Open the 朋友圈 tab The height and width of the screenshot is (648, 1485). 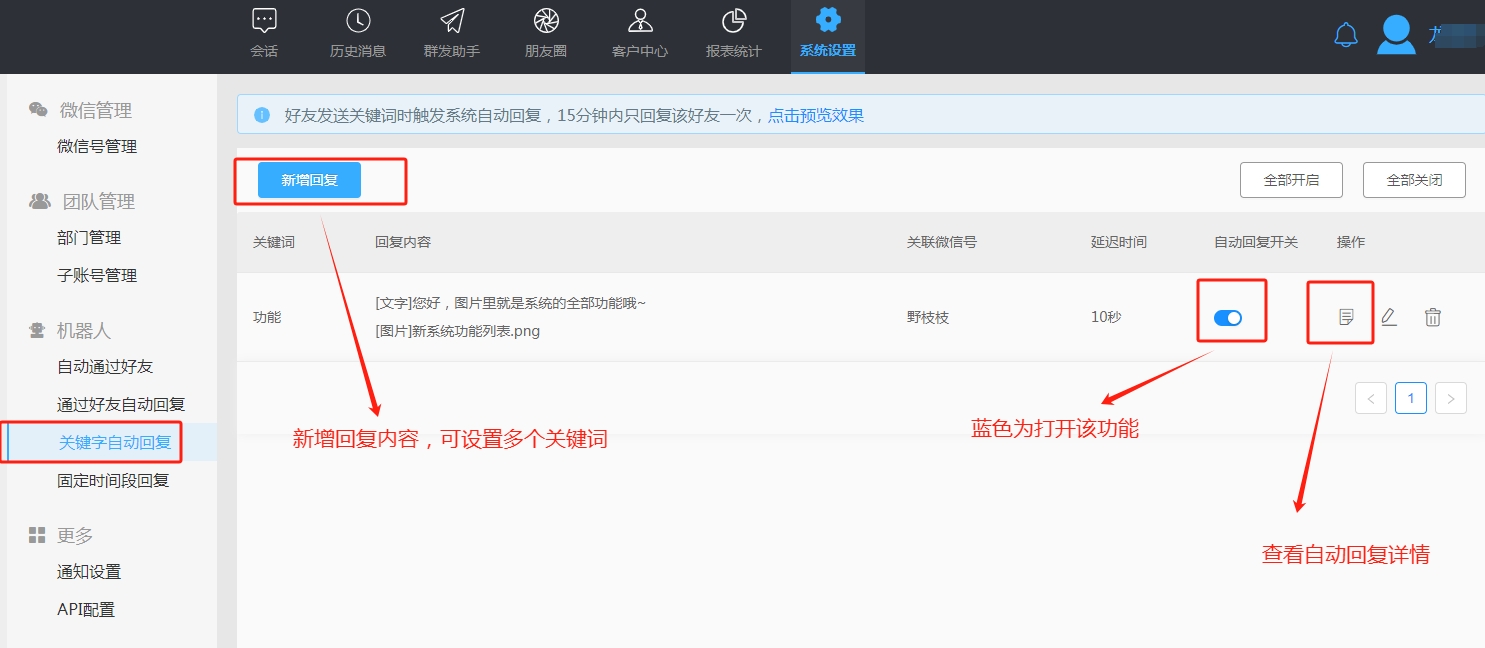click(546, 34)
